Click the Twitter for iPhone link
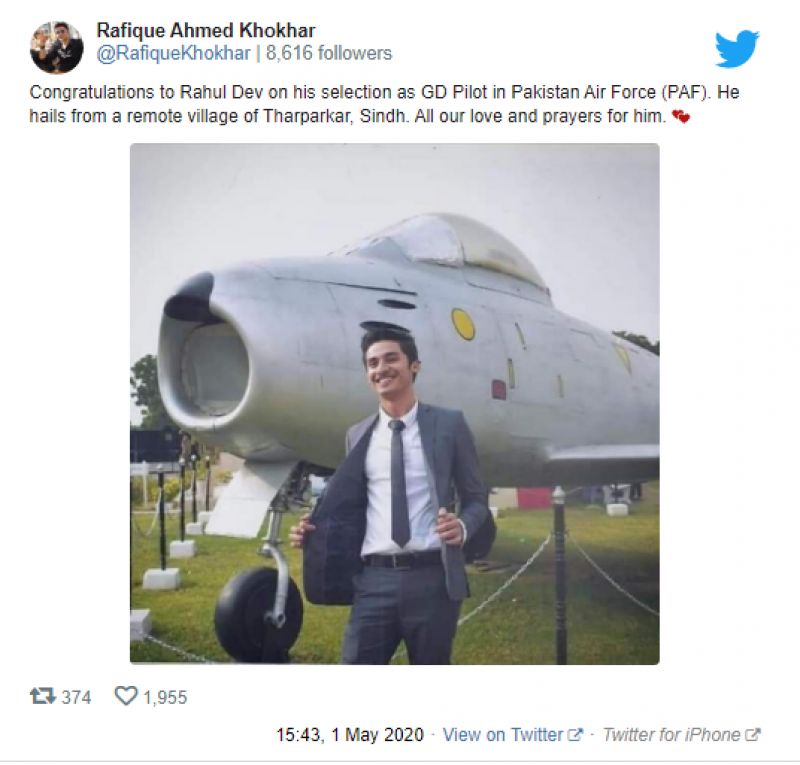Screen dimensions: 800x765 coord(671,735)
